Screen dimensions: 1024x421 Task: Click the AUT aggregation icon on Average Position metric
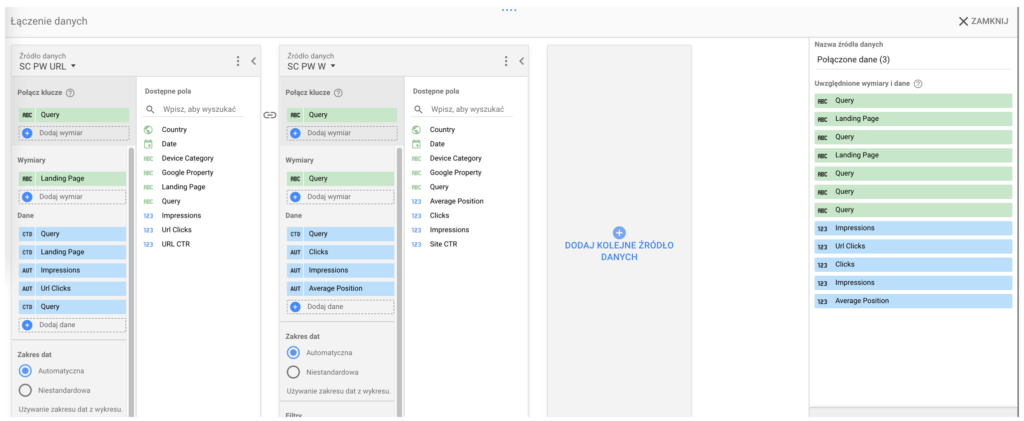click(296, 288)
